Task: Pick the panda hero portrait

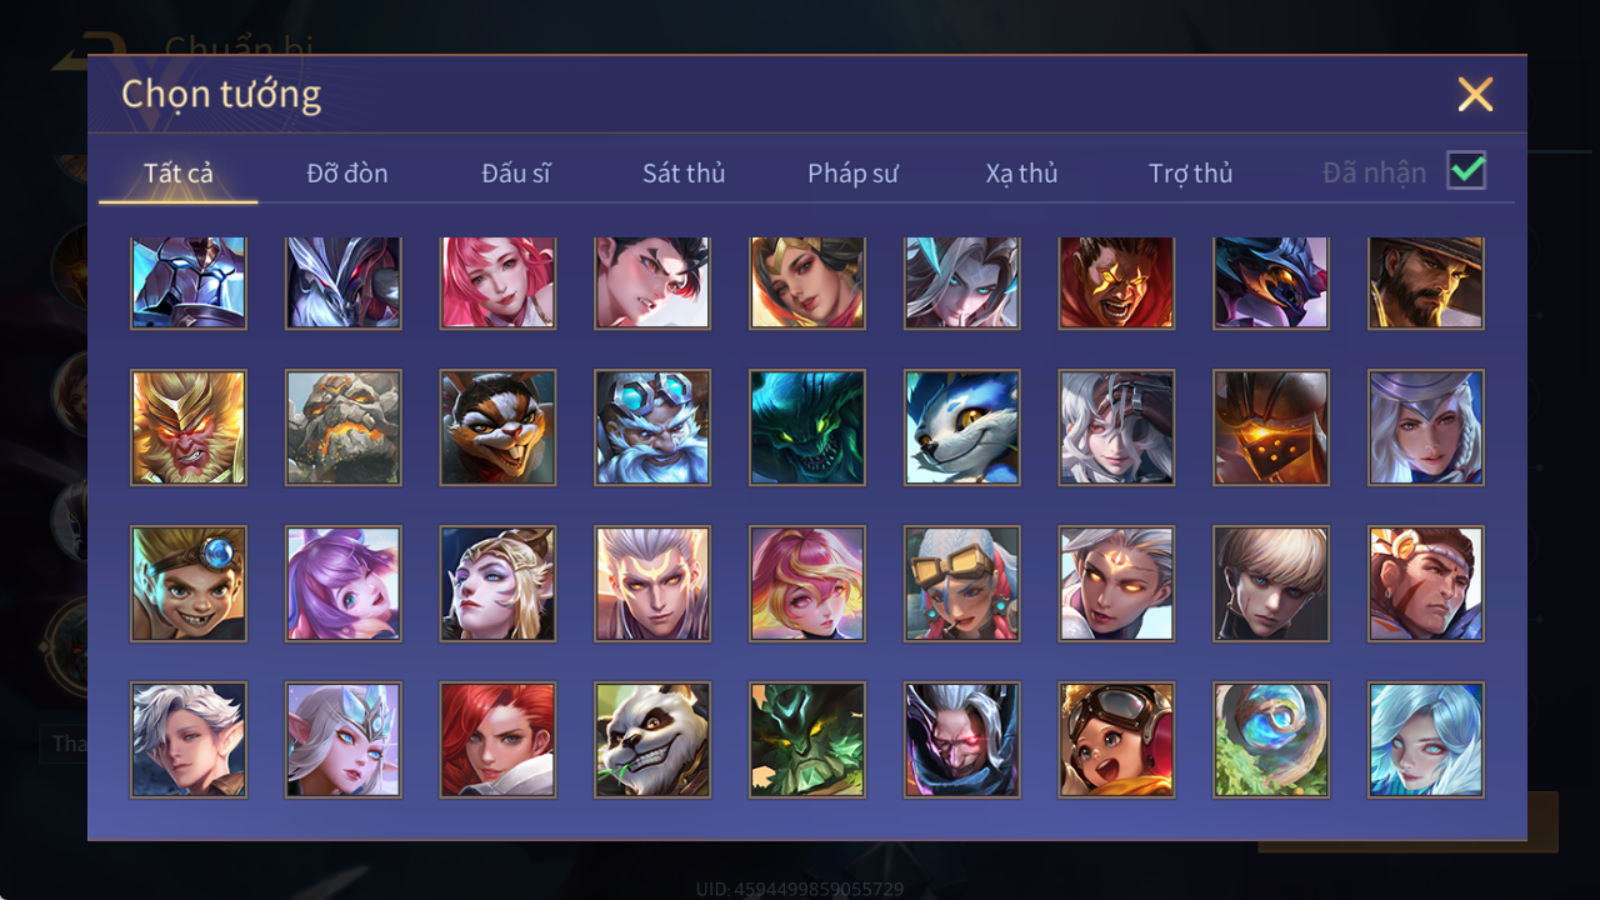Action: point(652,740)
